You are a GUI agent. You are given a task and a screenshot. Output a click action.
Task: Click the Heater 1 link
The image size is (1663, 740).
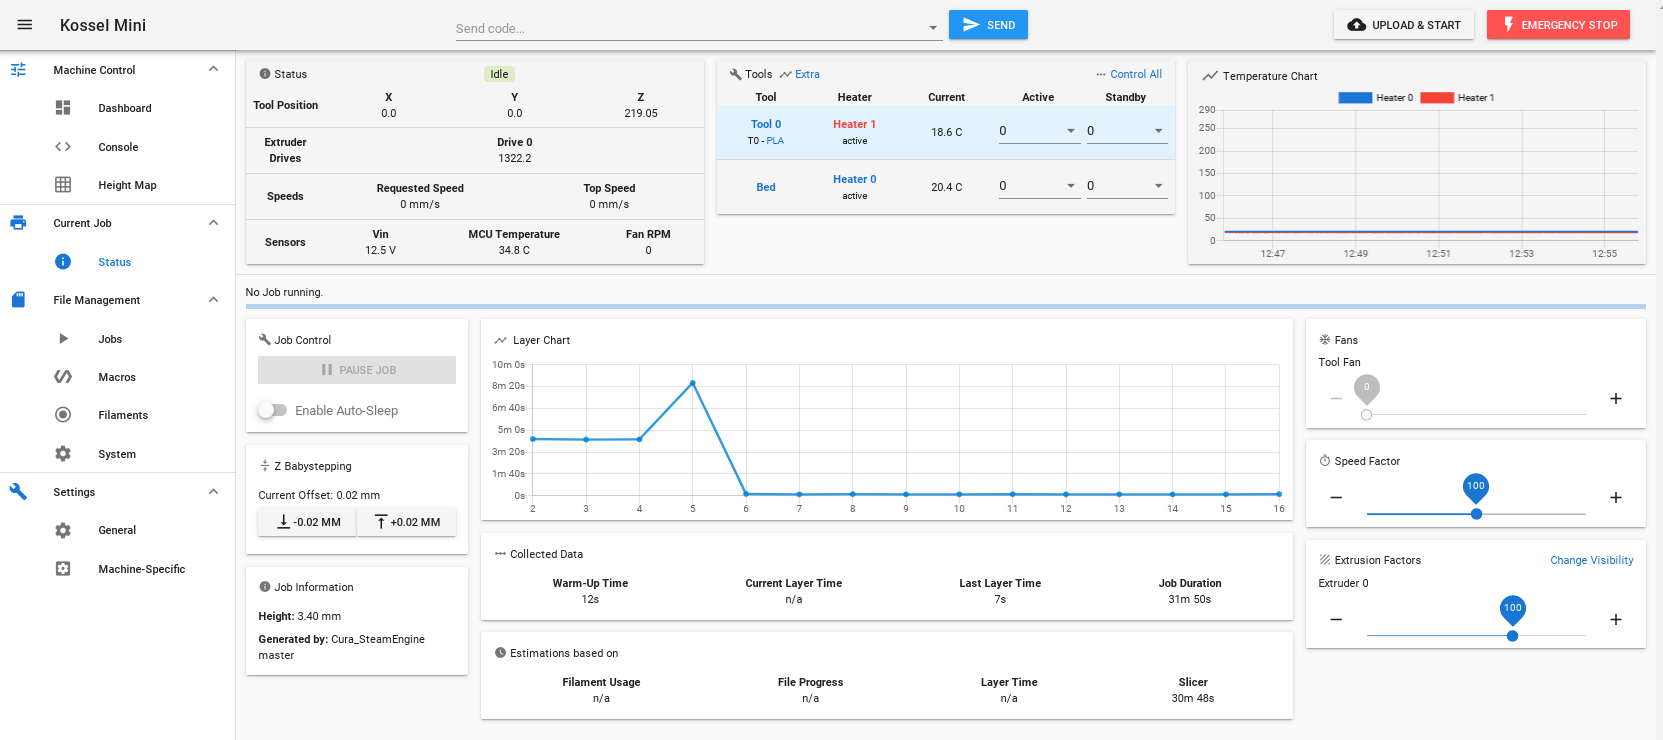pos(854,124)
